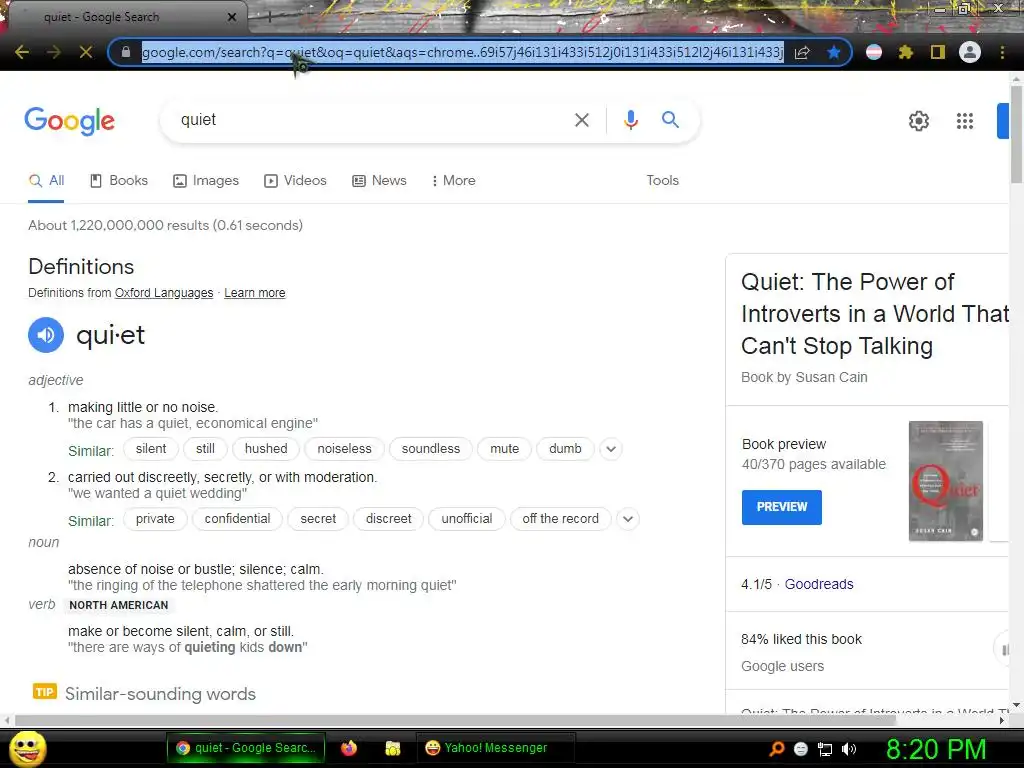This screenshot has height=768, width=1024.
Task: Switch to the Books results tab
Action: coord(119,181)
